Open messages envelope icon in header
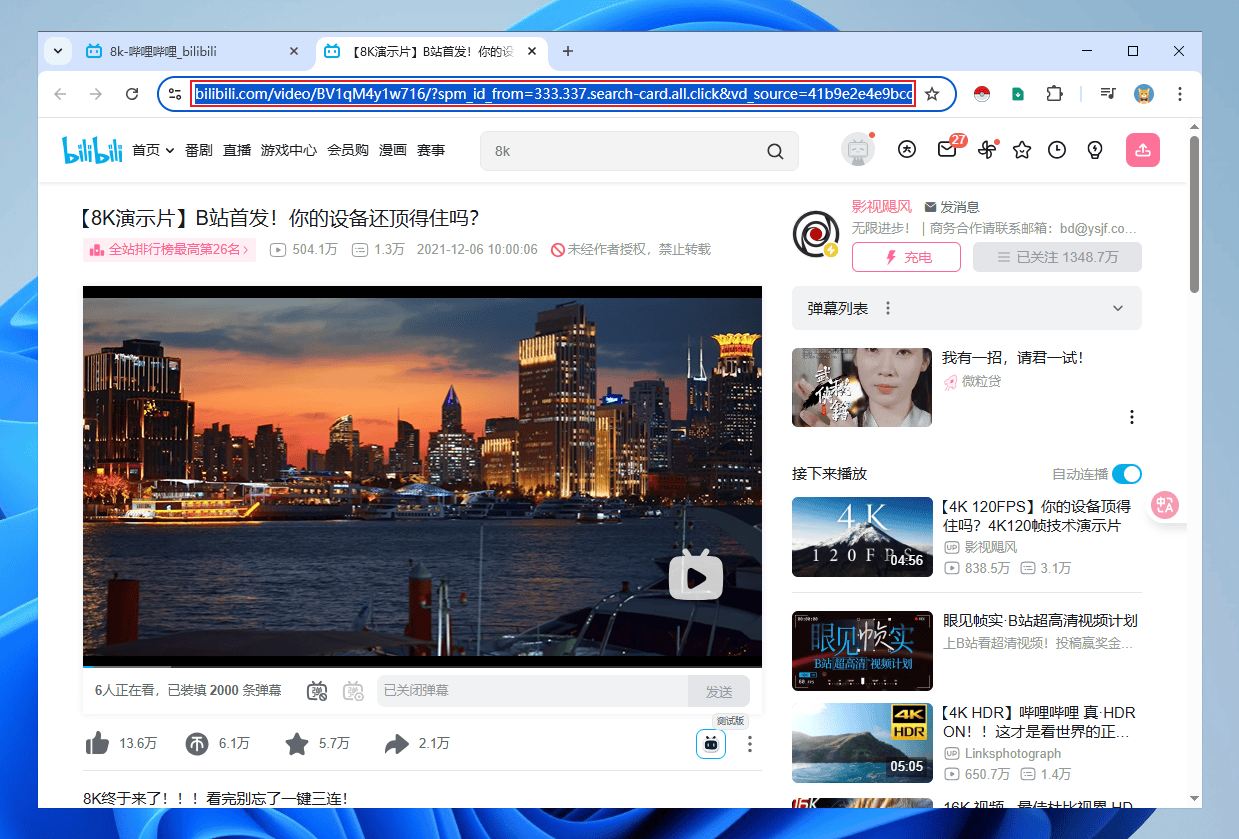1239x839 pixels. 947,150
